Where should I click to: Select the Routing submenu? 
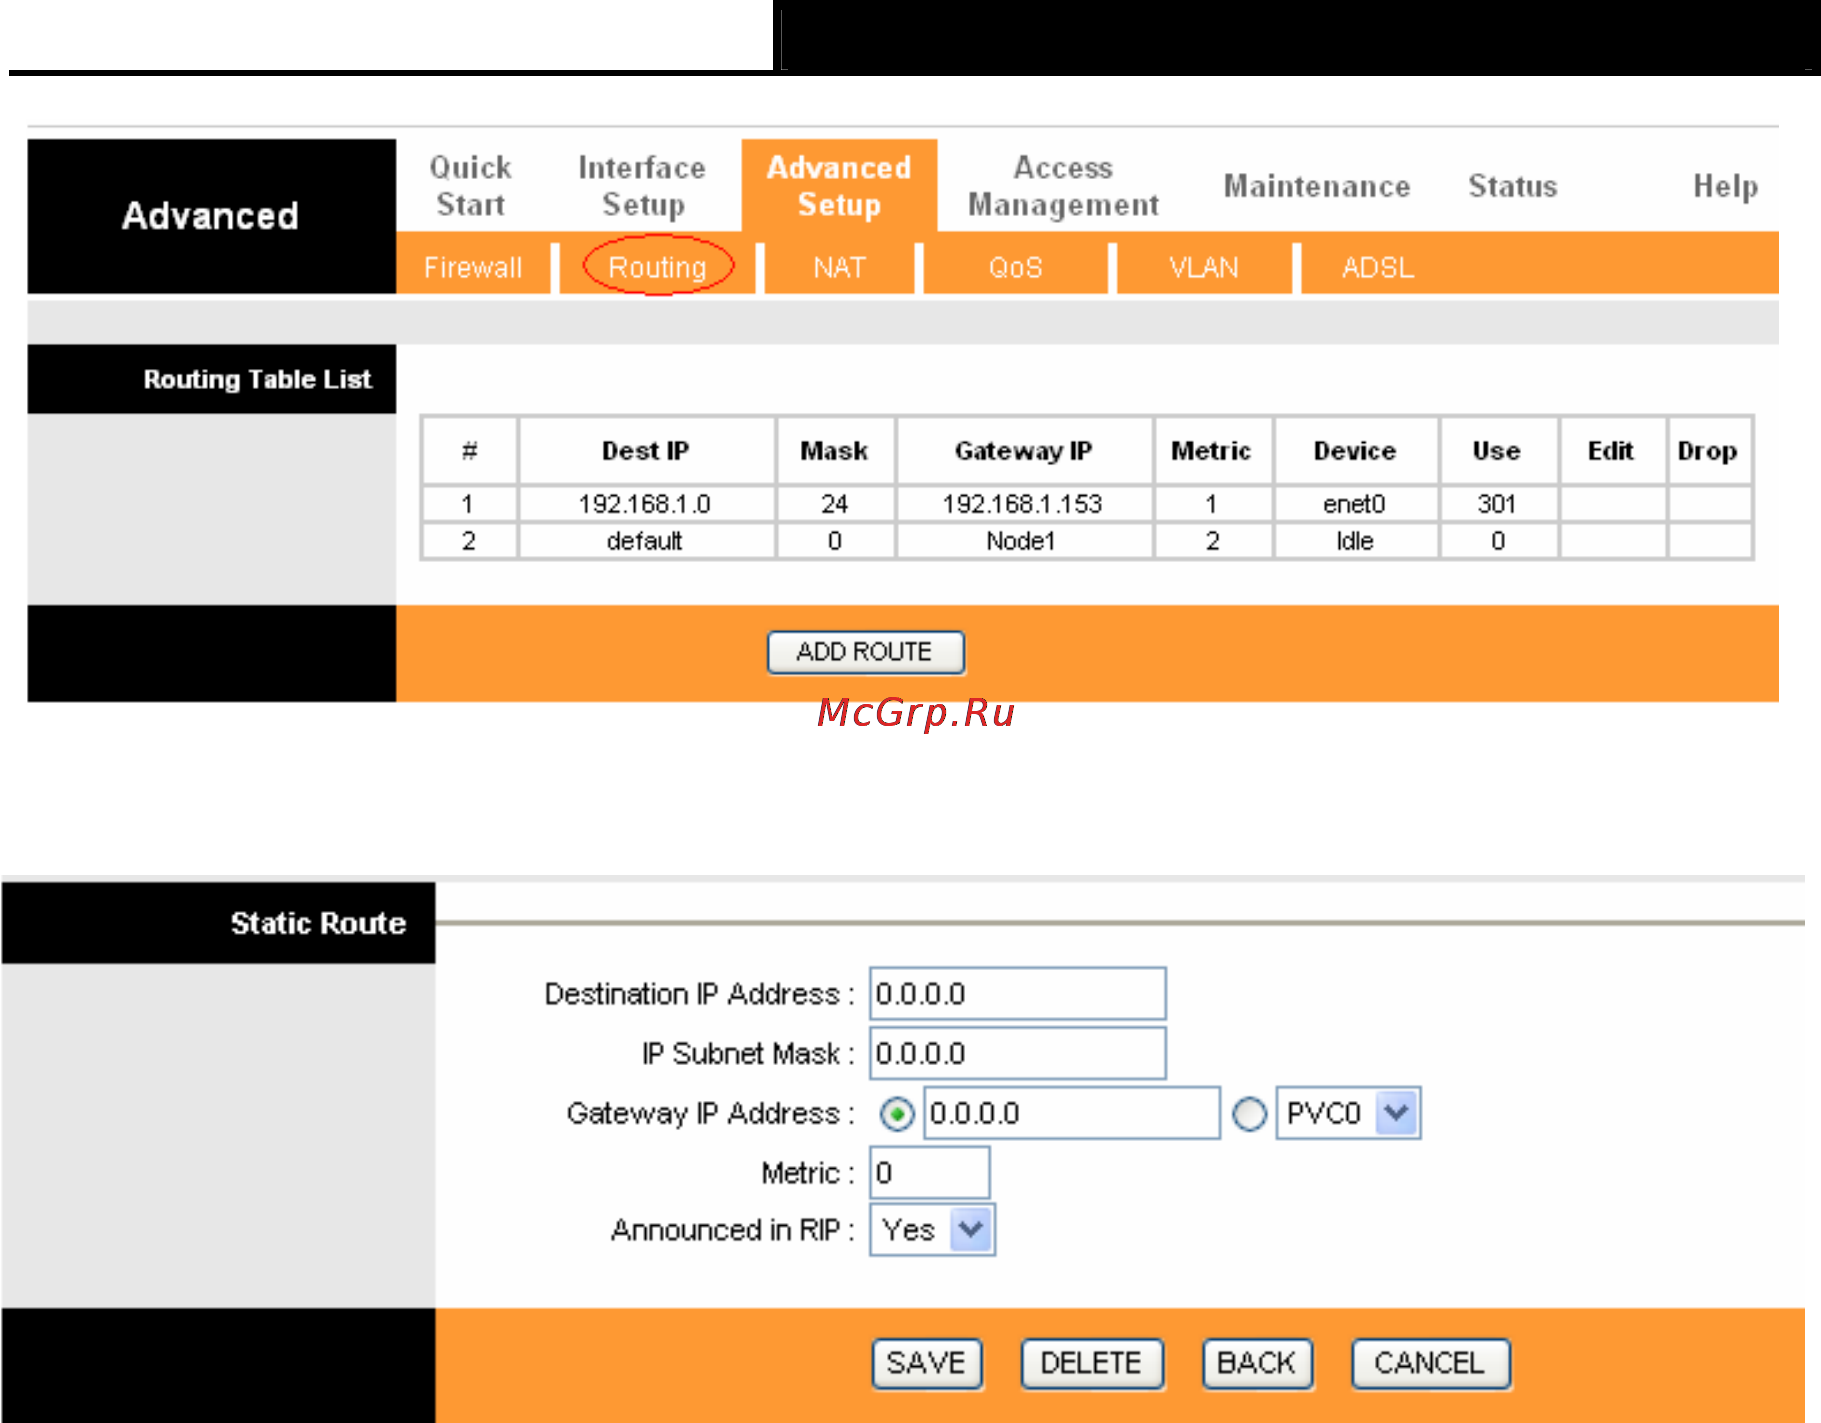(x=657, y=267)
